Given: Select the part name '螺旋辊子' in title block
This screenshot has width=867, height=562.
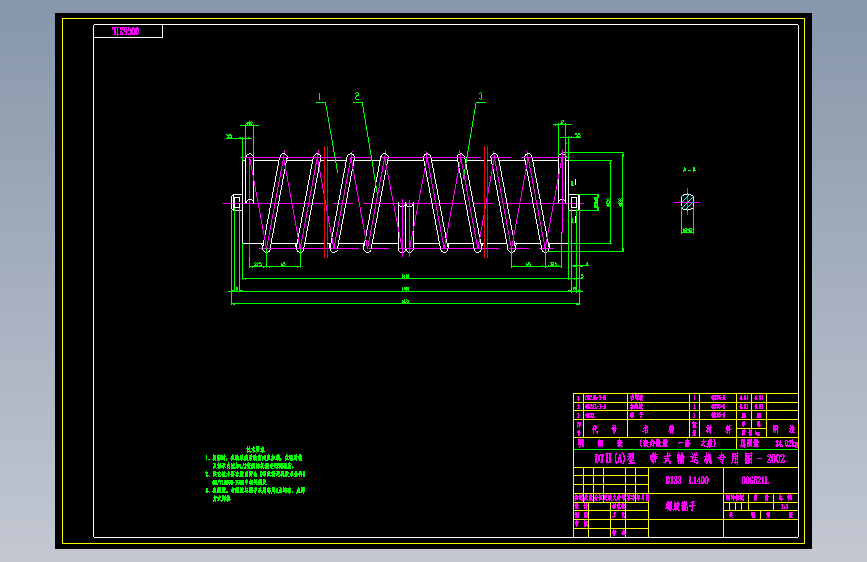Looking at the screenshot, I should (680, 506).
